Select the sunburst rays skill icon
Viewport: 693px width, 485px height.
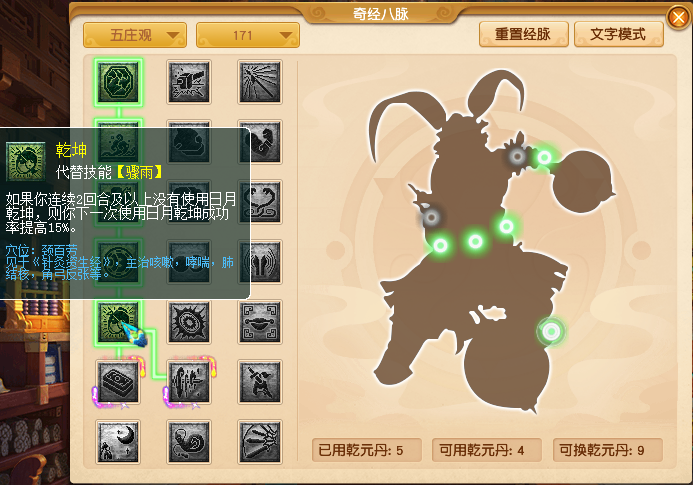pyautogui.click(x=260, y=82)
